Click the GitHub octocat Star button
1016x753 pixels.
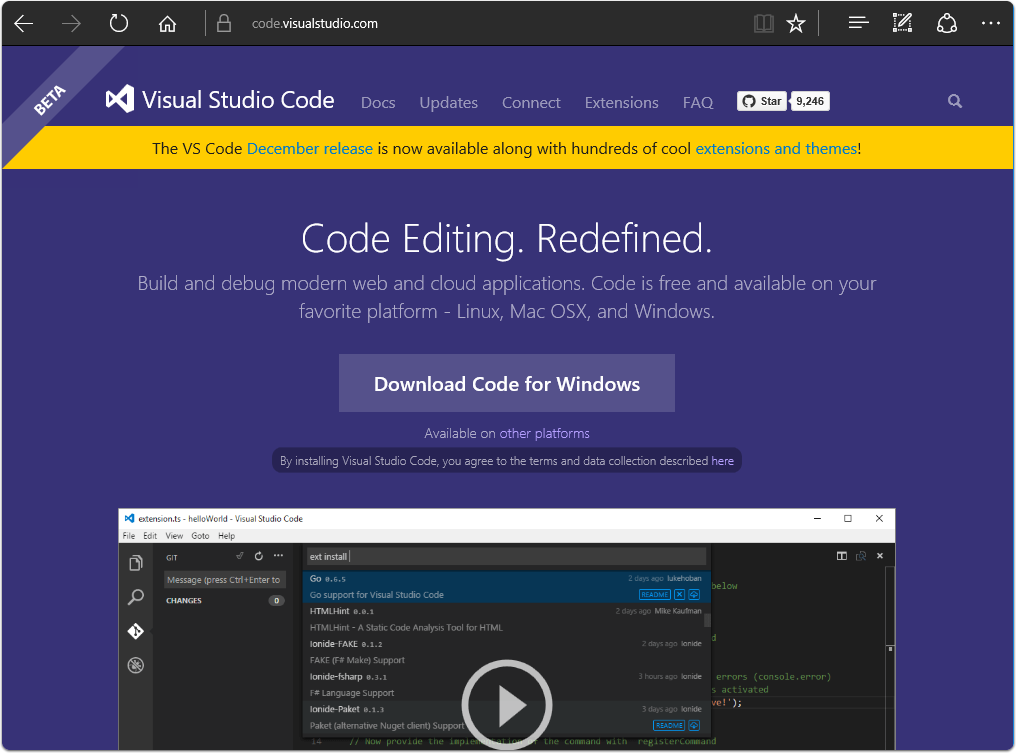coord(761,100)
